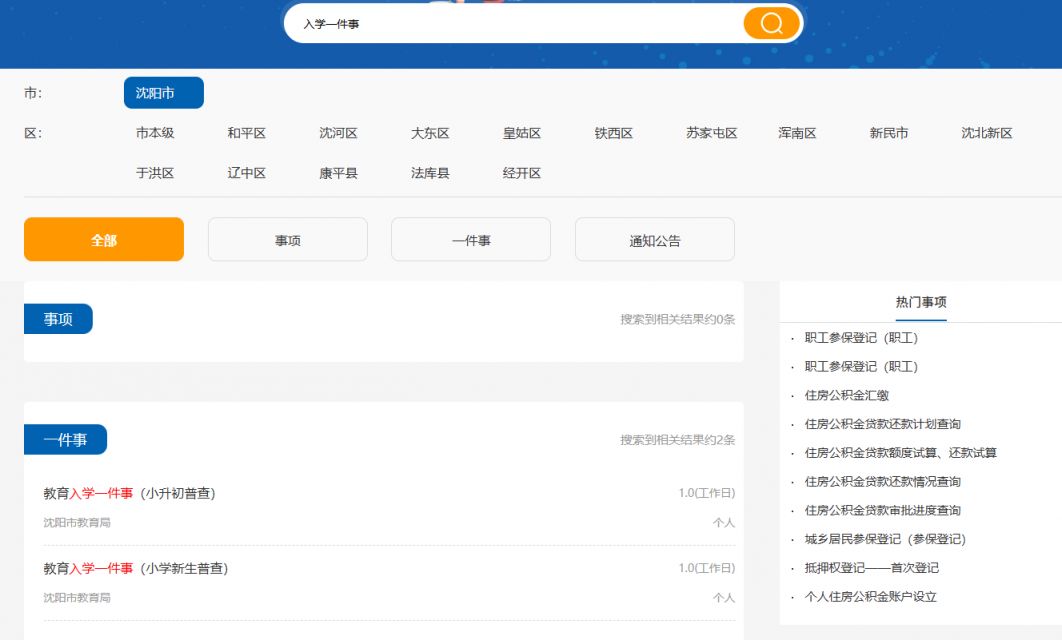1062x640 pixels.
Task: Switch to the 一件事 filter tab
Action: click(471, 240)
